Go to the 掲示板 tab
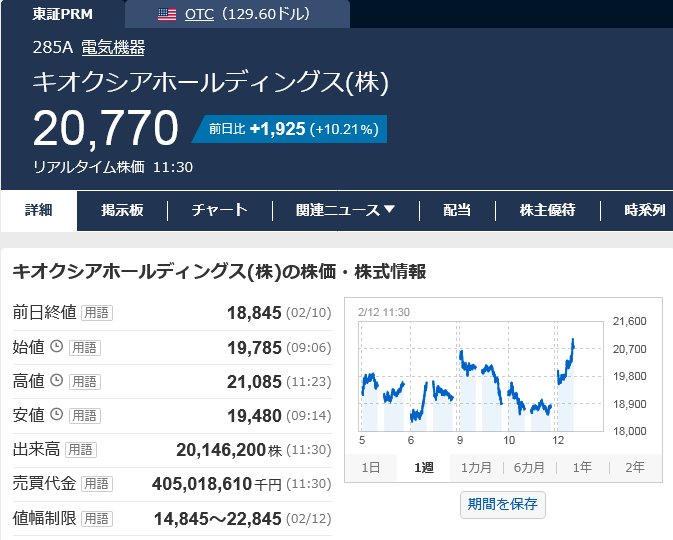Screen dimensions: 673x540 122,210
